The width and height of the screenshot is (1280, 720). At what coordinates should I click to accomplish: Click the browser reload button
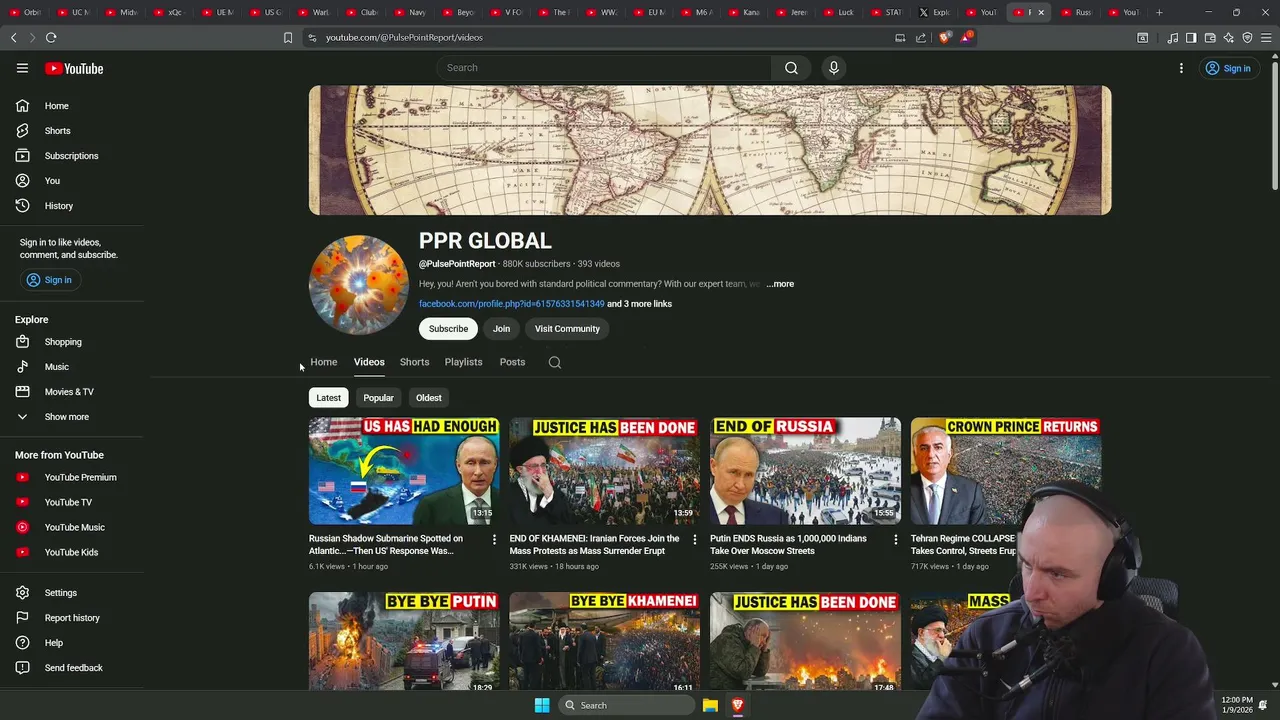(51, 37)
